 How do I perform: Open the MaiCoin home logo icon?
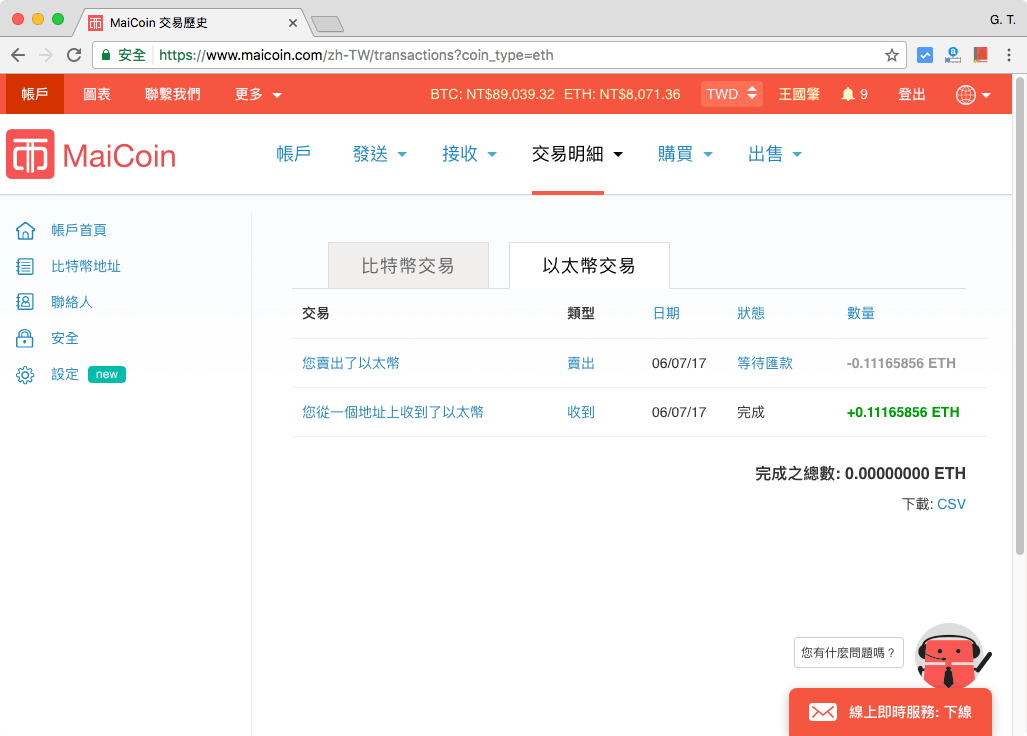pos(29,155)
